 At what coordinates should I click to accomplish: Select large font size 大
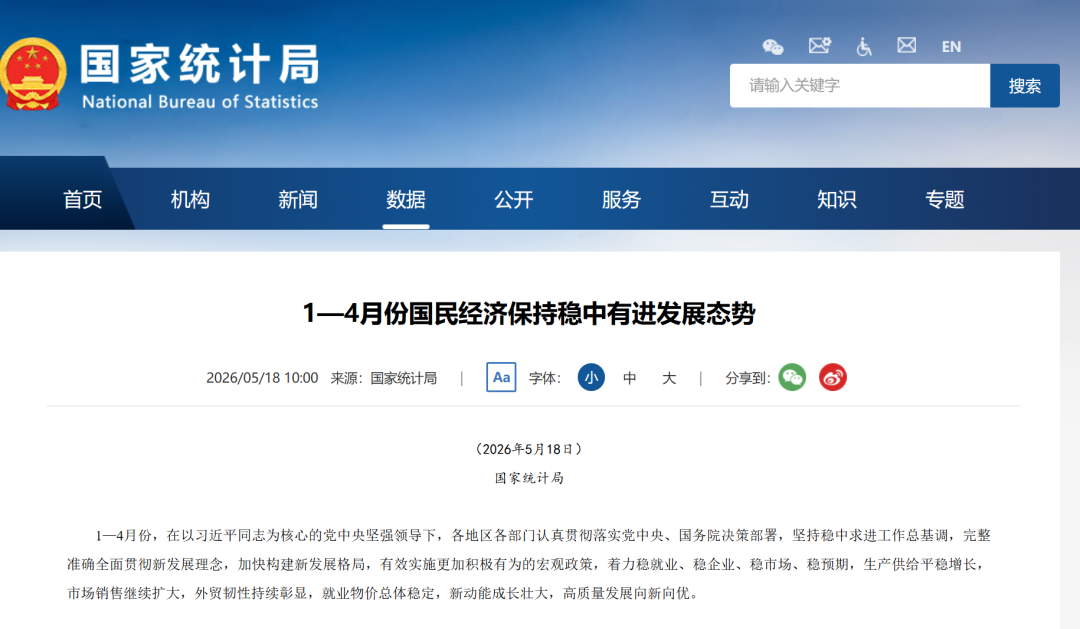pos(669,378)
